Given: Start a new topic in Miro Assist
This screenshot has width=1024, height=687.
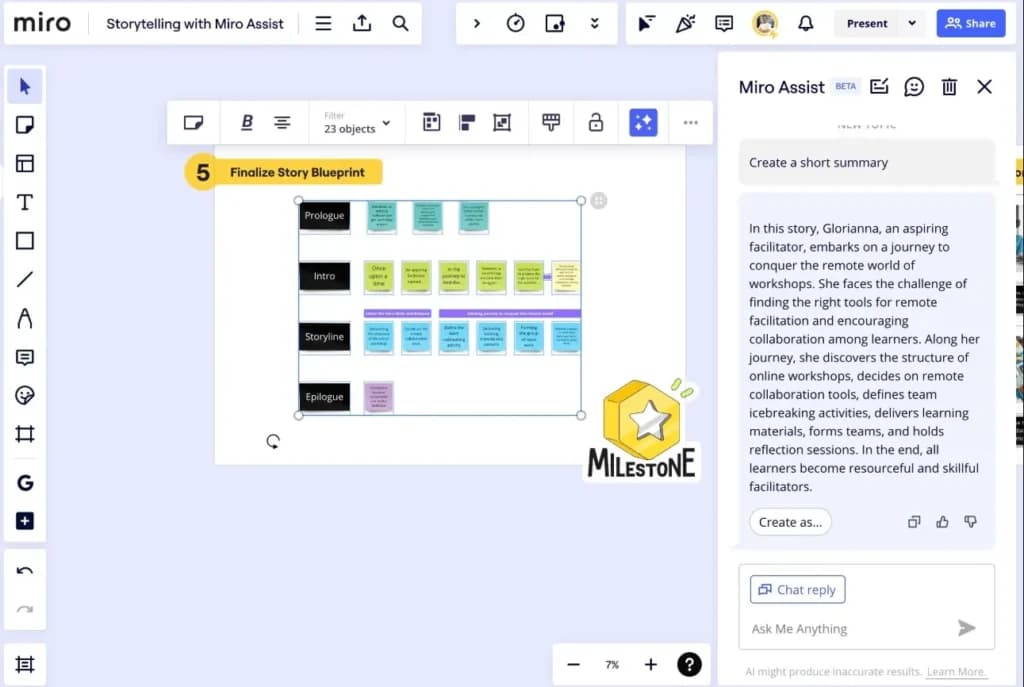Looking at the screenshot, I should click(879, 86).
